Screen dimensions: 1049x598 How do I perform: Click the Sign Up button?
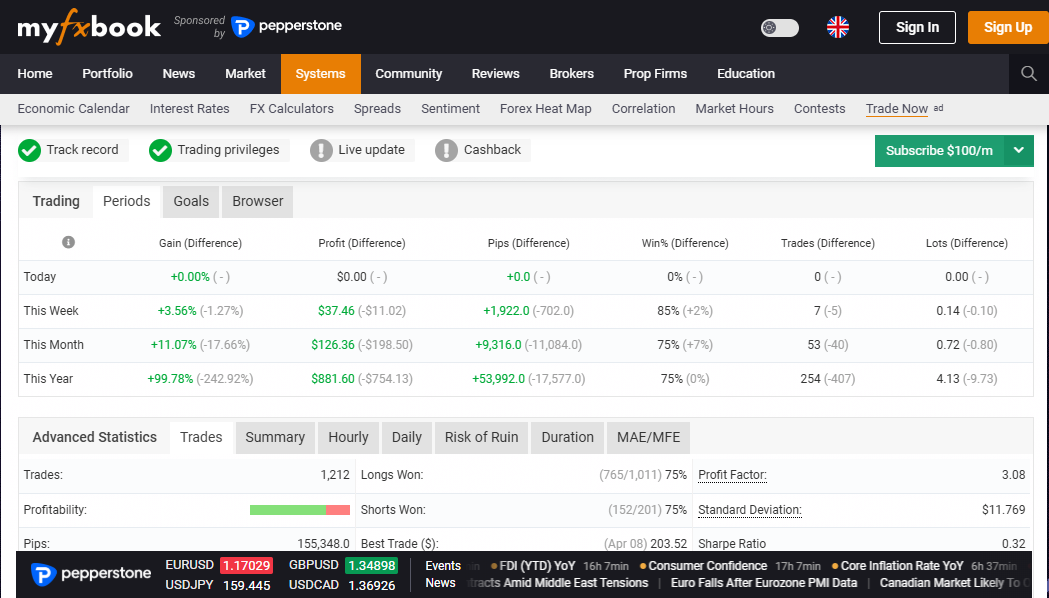tap(1008, 27)
